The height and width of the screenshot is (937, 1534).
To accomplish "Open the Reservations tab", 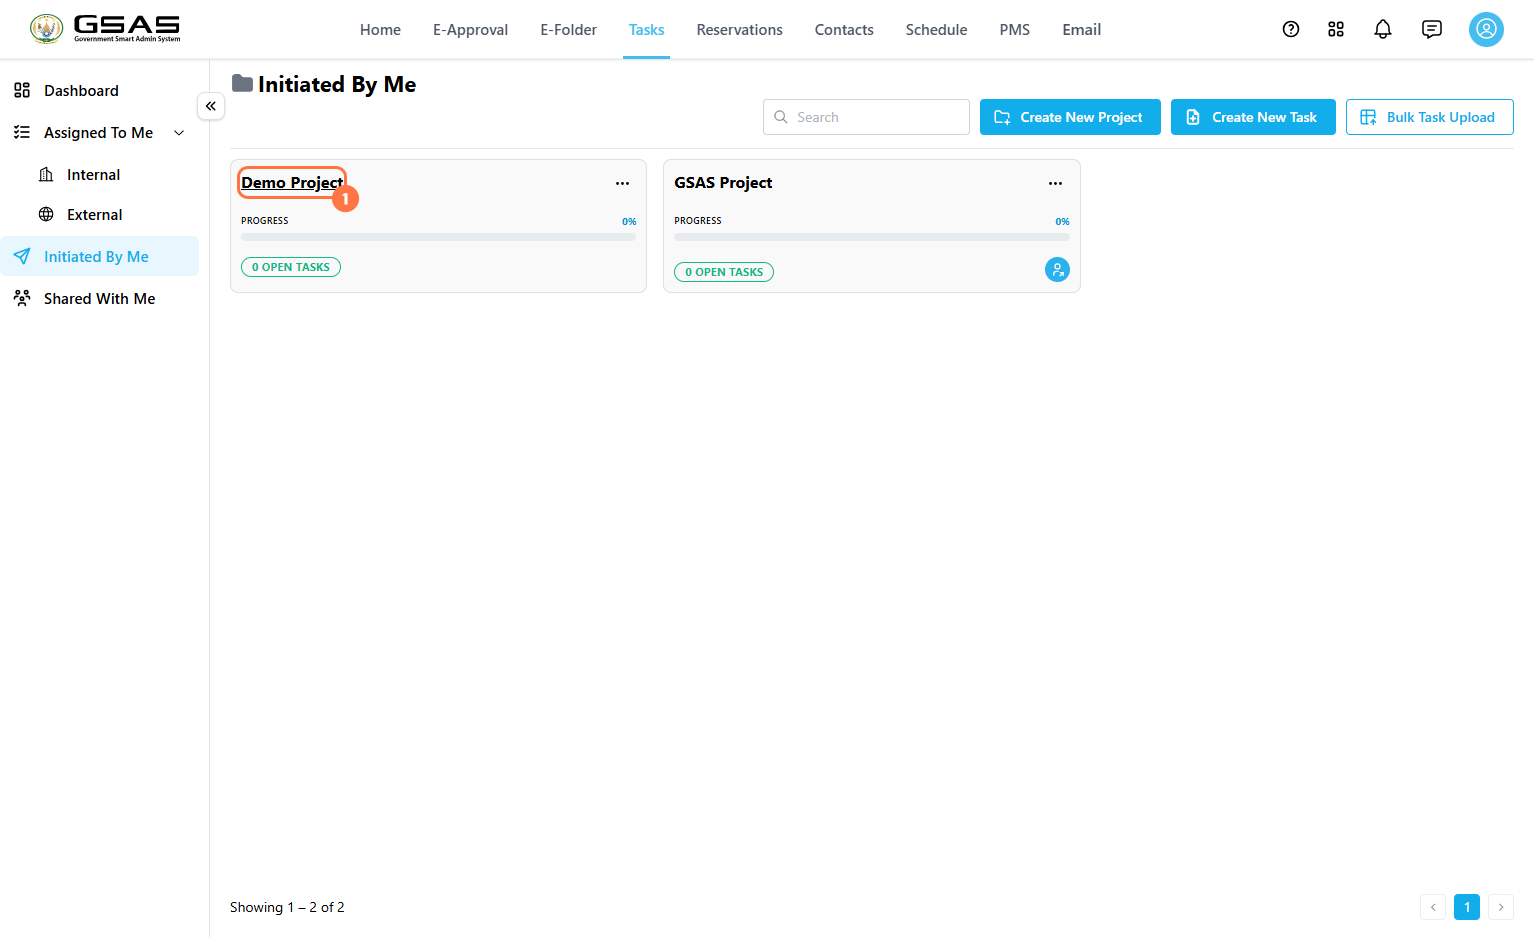I will point(739,30).
